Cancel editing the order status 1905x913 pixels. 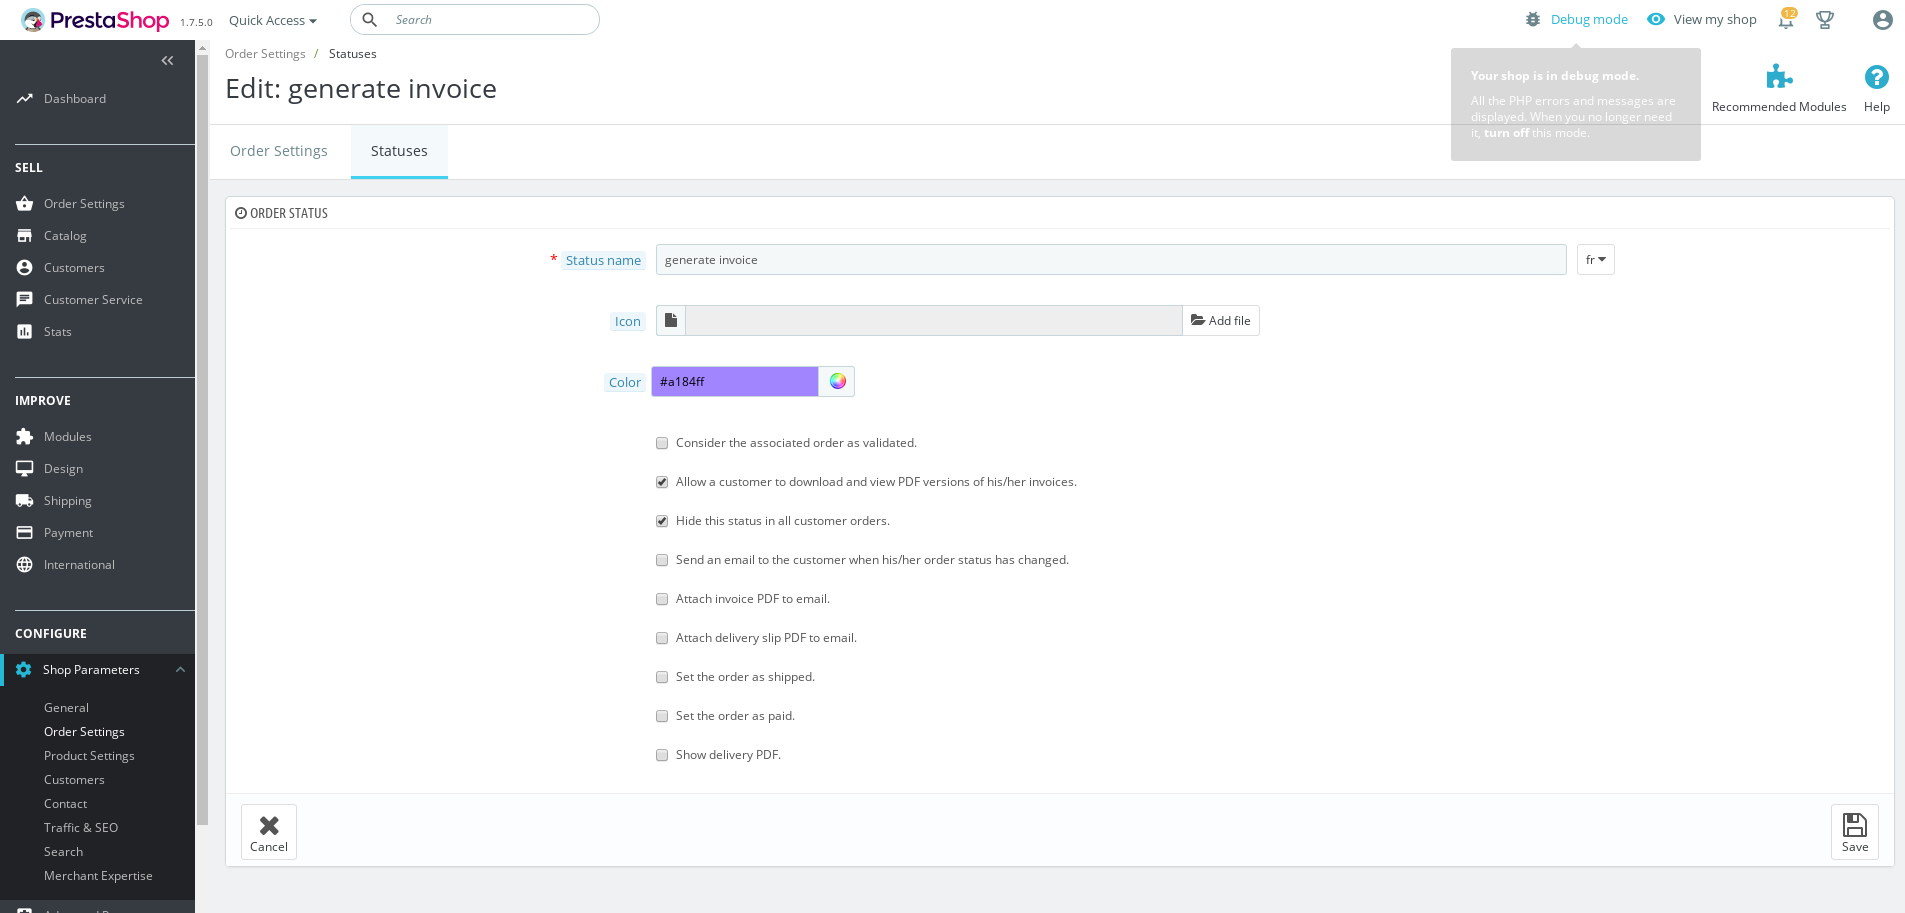268,831
